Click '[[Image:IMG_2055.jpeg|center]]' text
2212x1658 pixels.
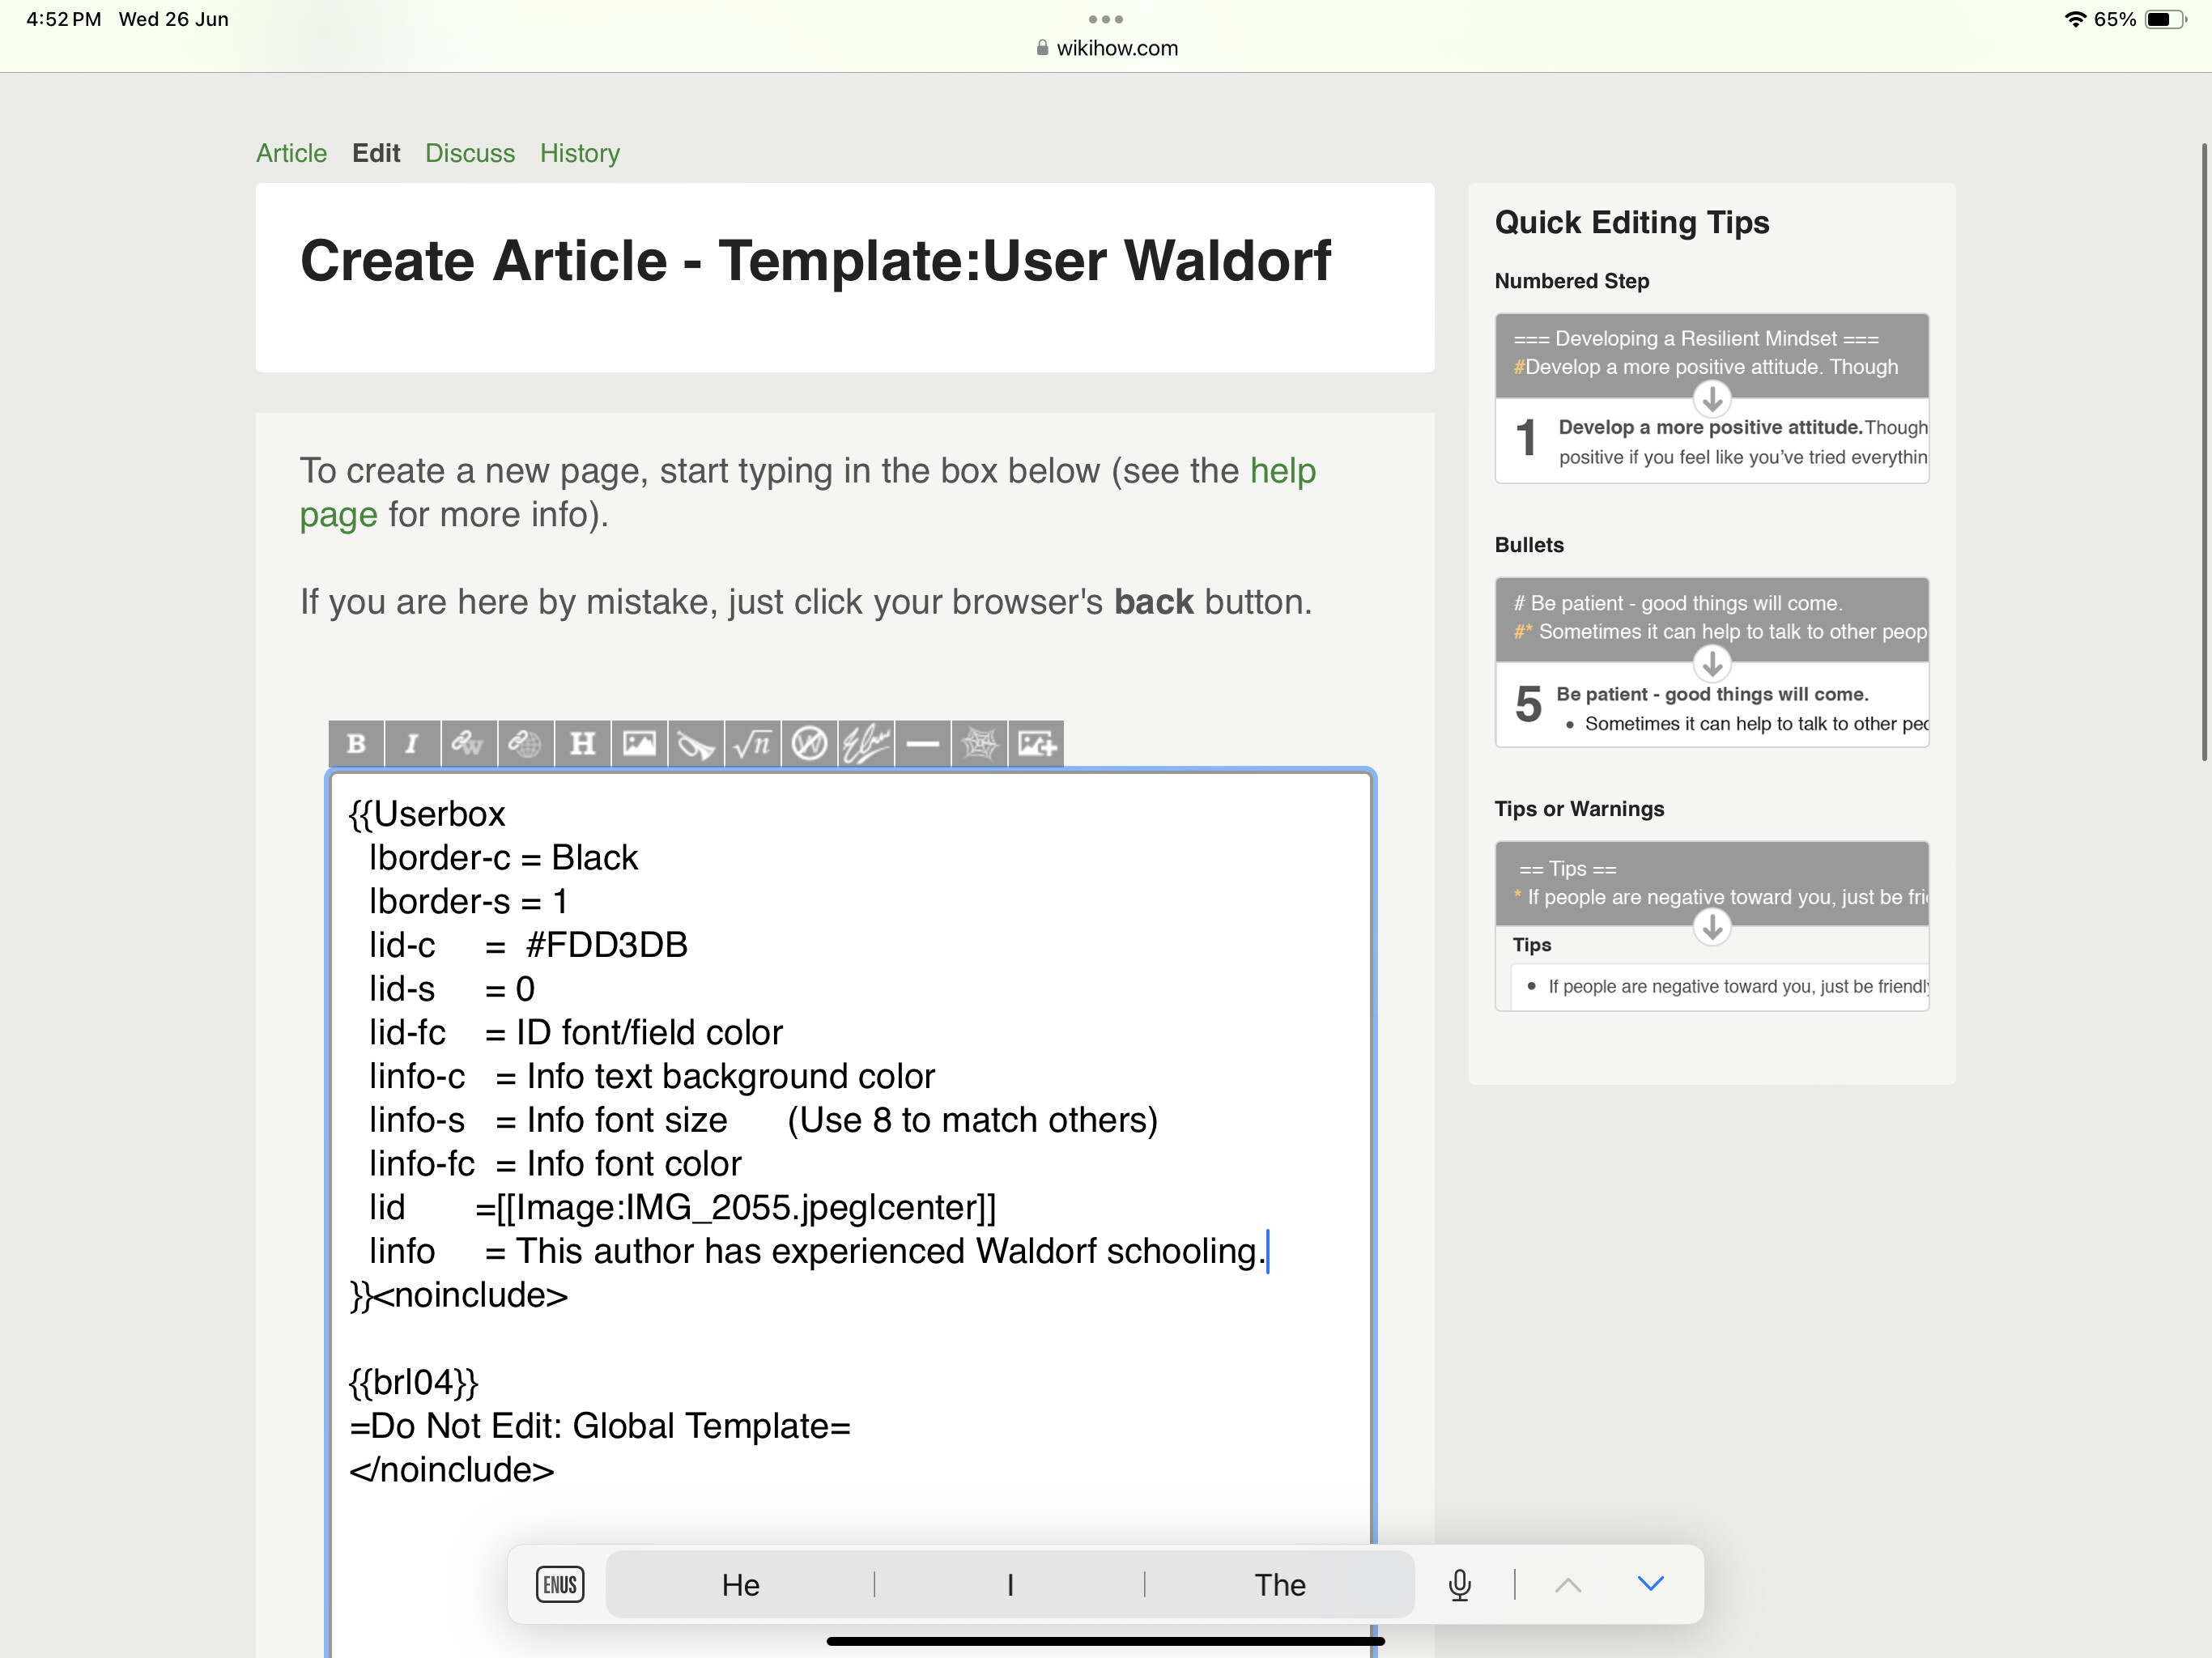click(x=746, y=1208)
